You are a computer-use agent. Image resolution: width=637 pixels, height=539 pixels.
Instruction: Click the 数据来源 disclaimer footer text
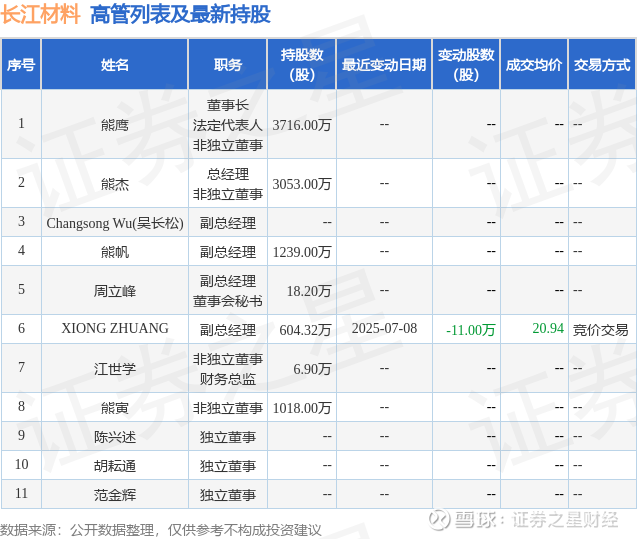point(160,530)
